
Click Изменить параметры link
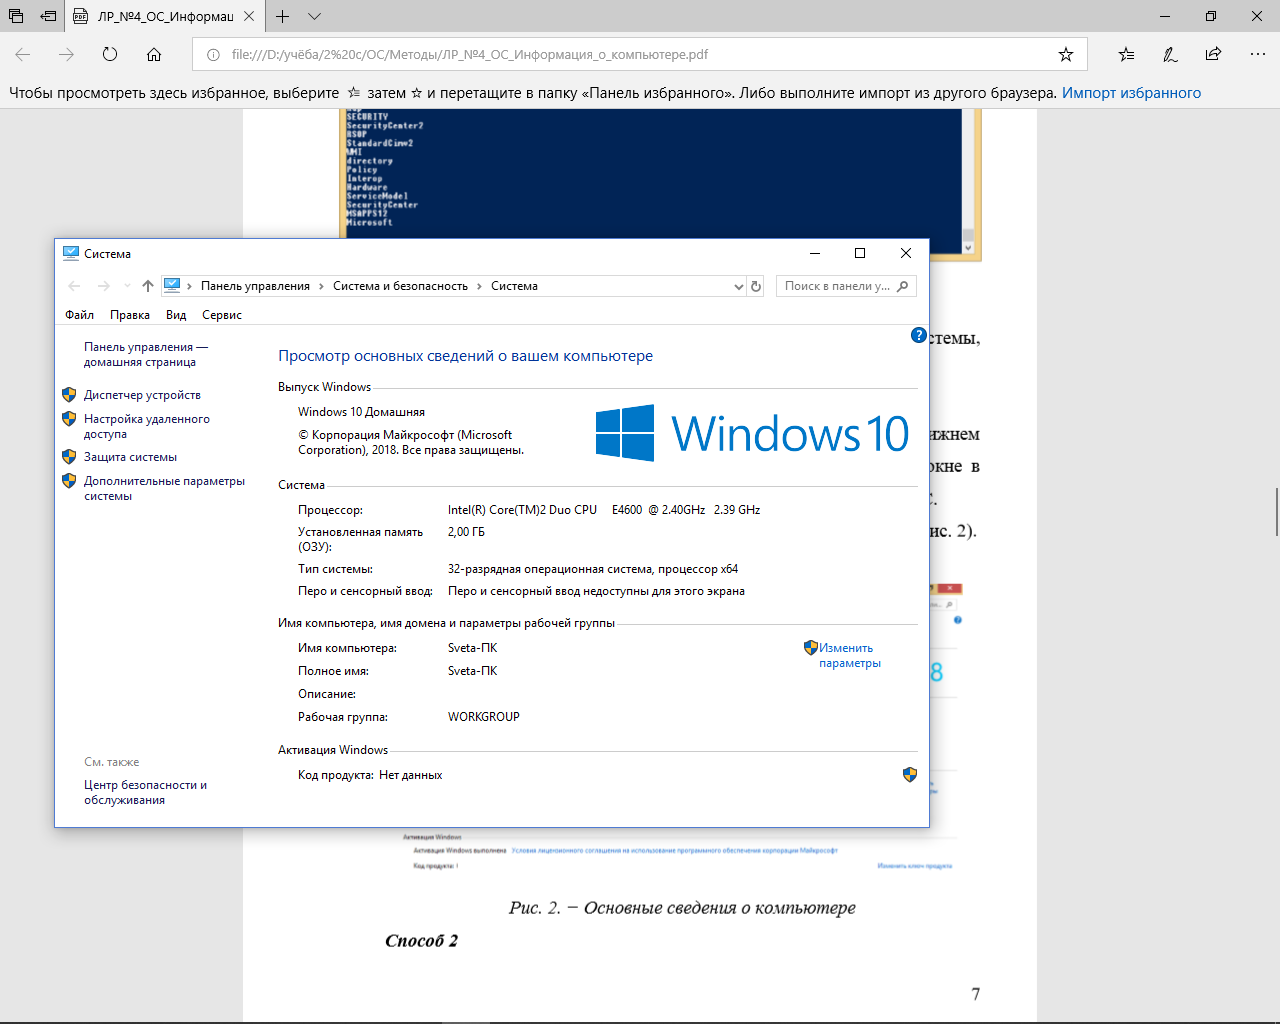(x=850, y=655)
